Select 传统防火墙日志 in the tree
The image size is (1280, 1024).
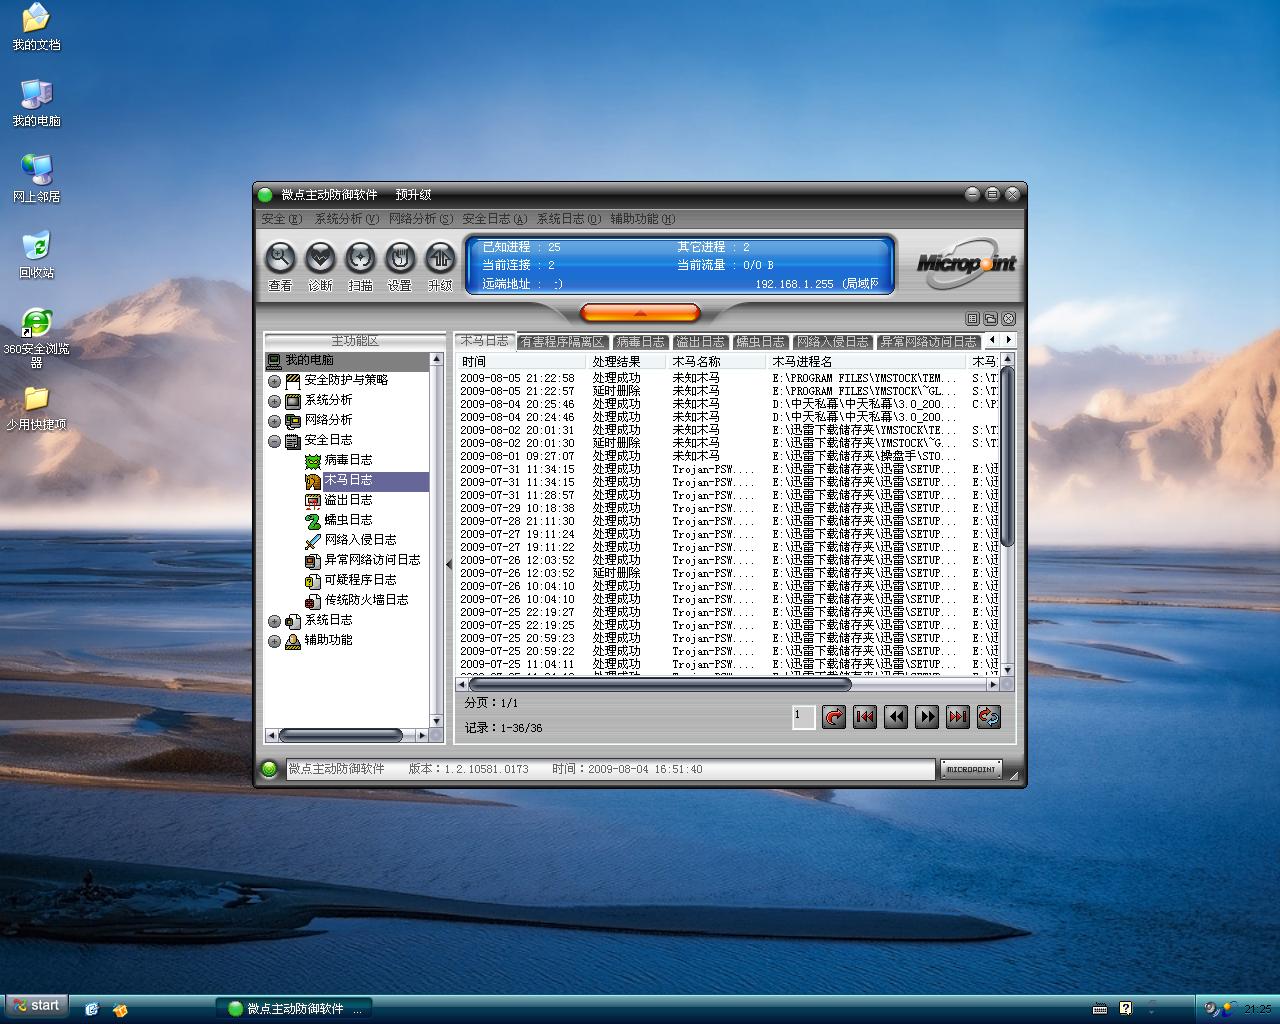(x=366, y=600)
